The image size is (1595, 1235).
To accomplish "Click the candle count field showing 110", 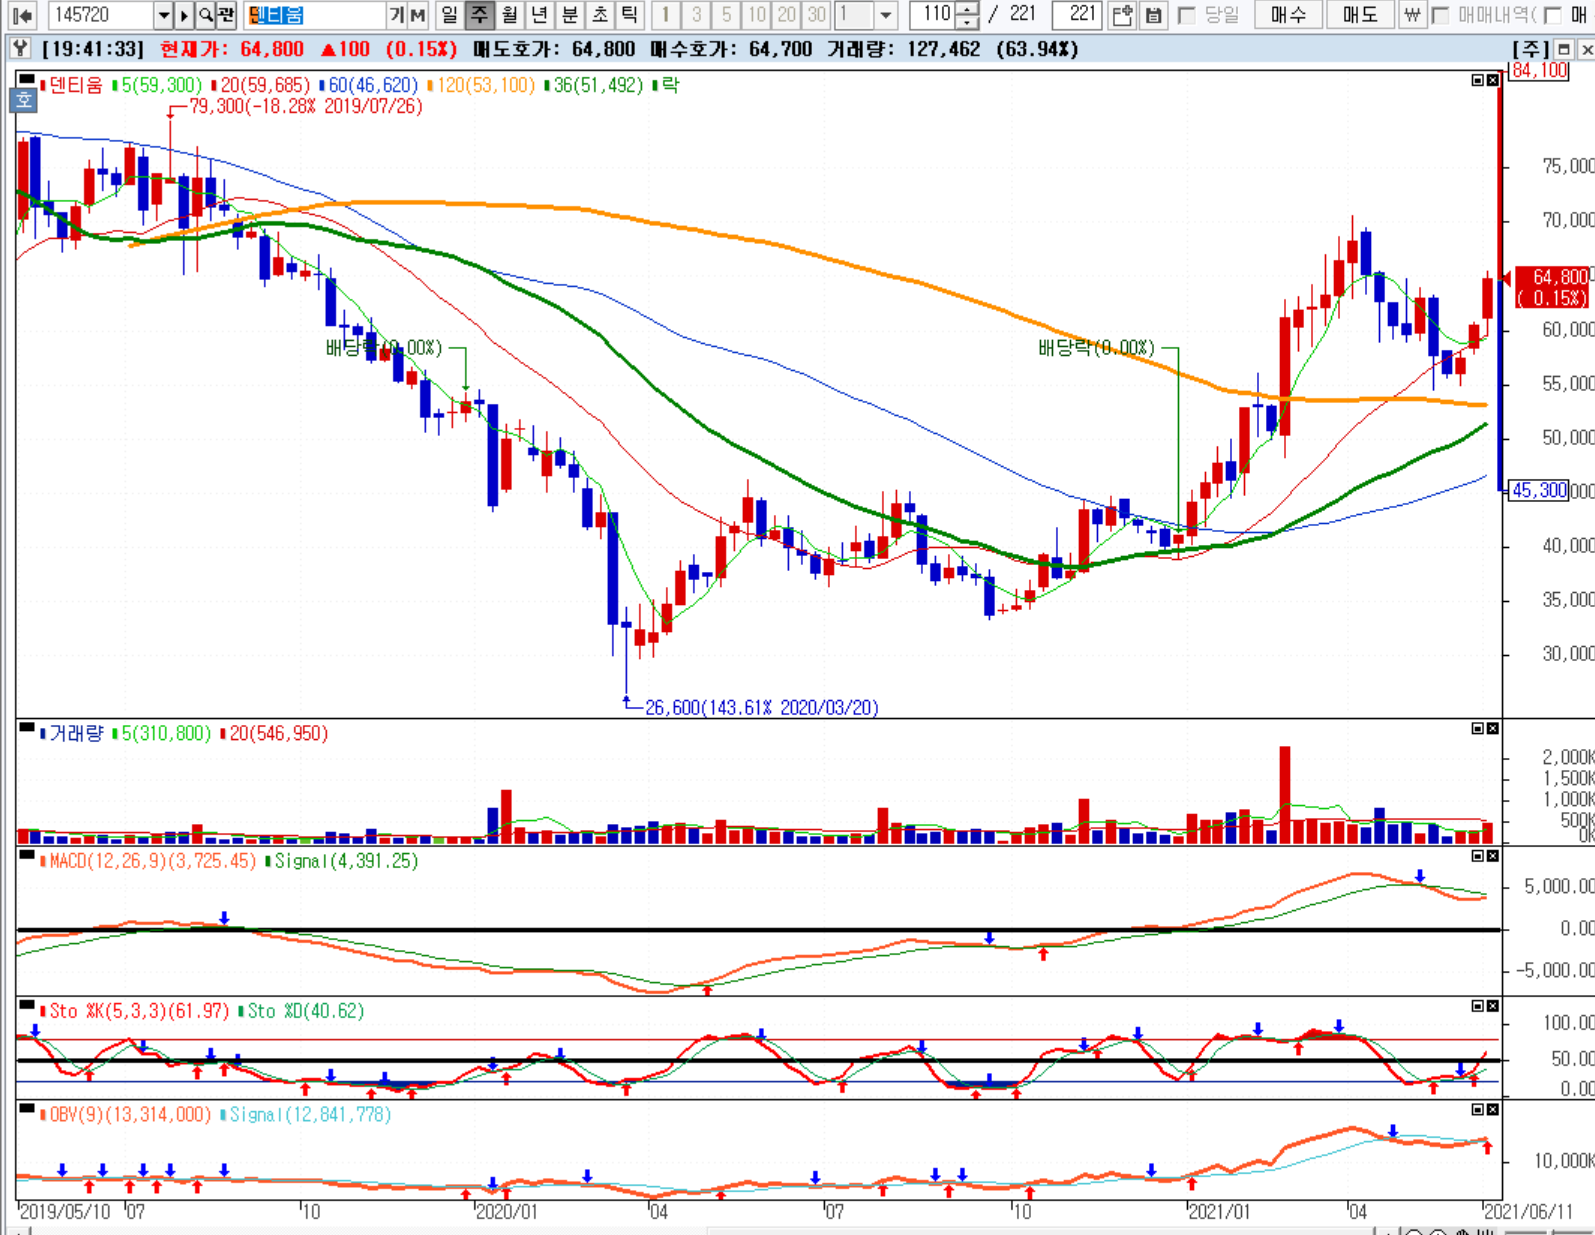I will click(934, 15).
